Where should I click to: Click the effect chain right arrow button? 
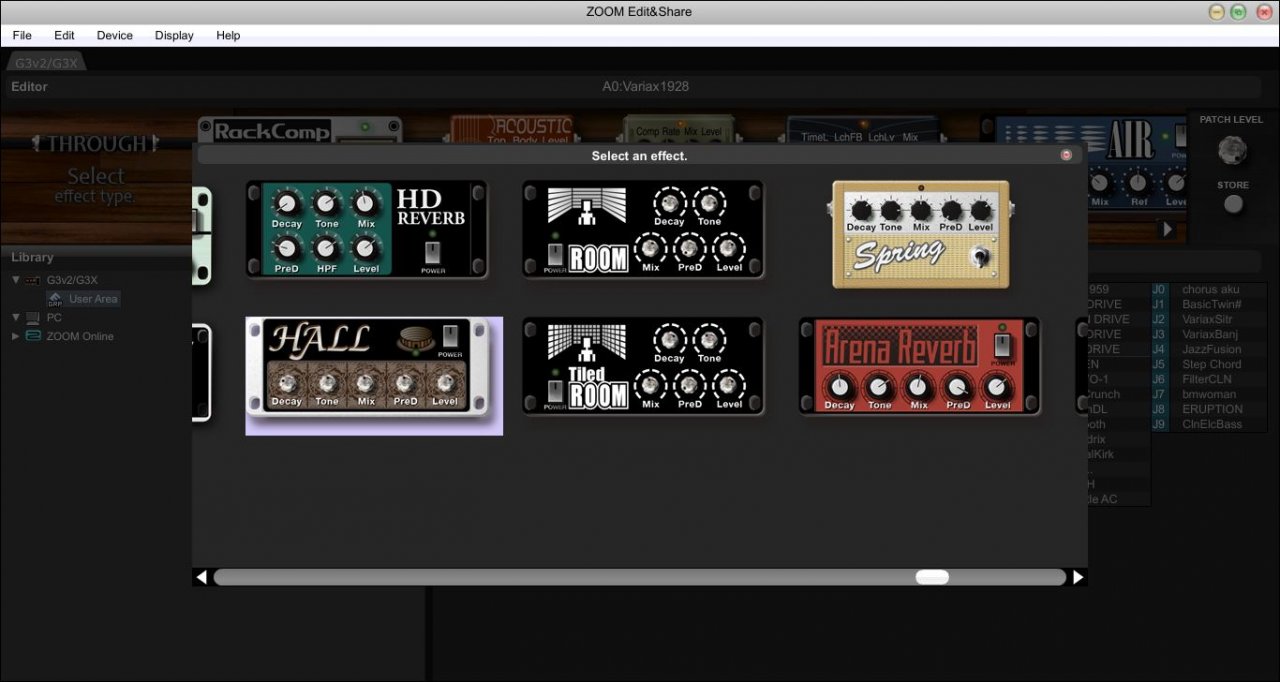pos(1167,229)
